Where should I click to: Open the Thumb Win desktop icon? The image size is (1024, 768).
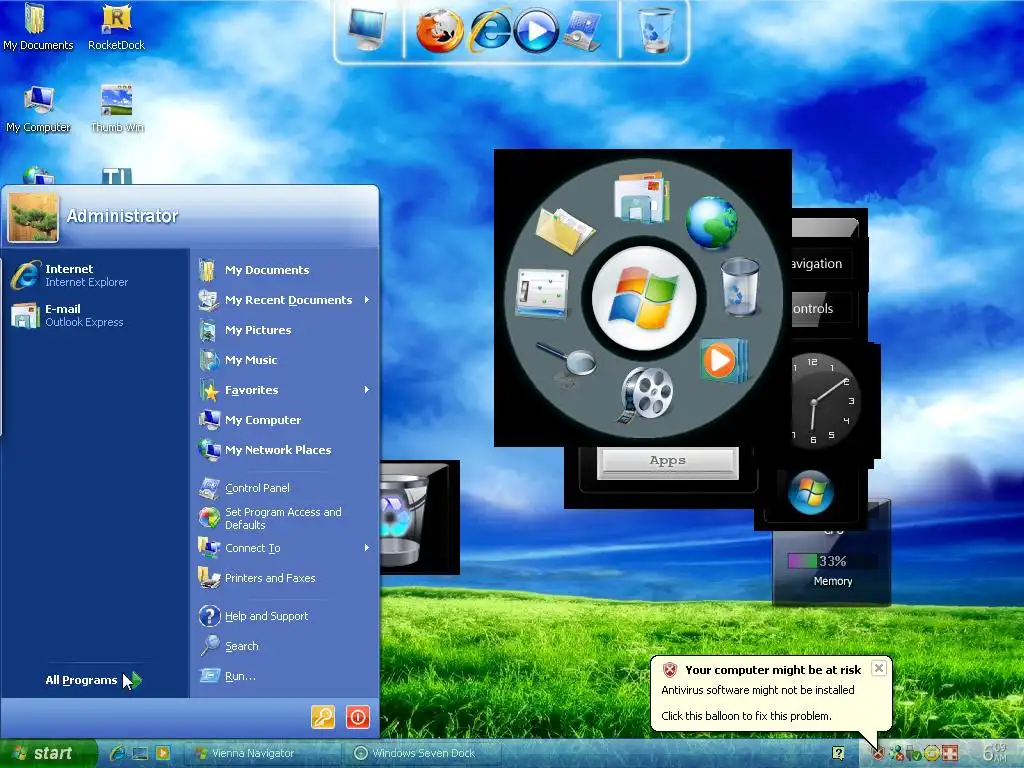(x=117, y=110)
